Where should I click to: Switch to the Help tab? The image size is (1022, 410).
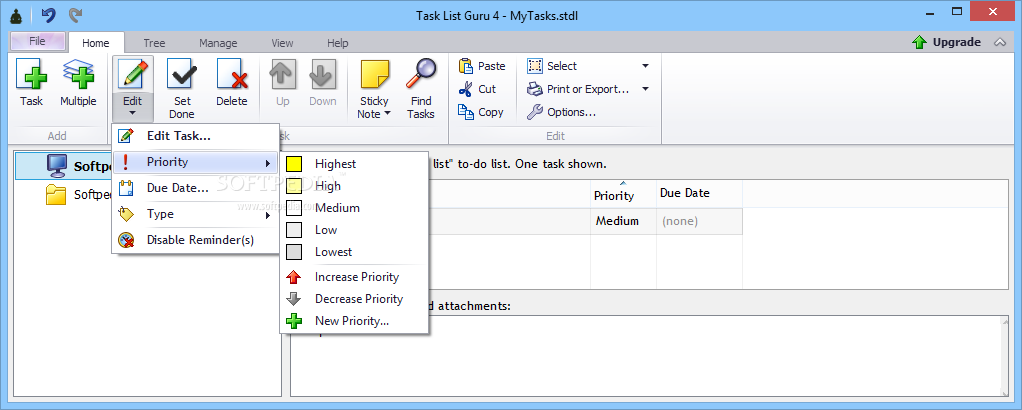point(338,43)
